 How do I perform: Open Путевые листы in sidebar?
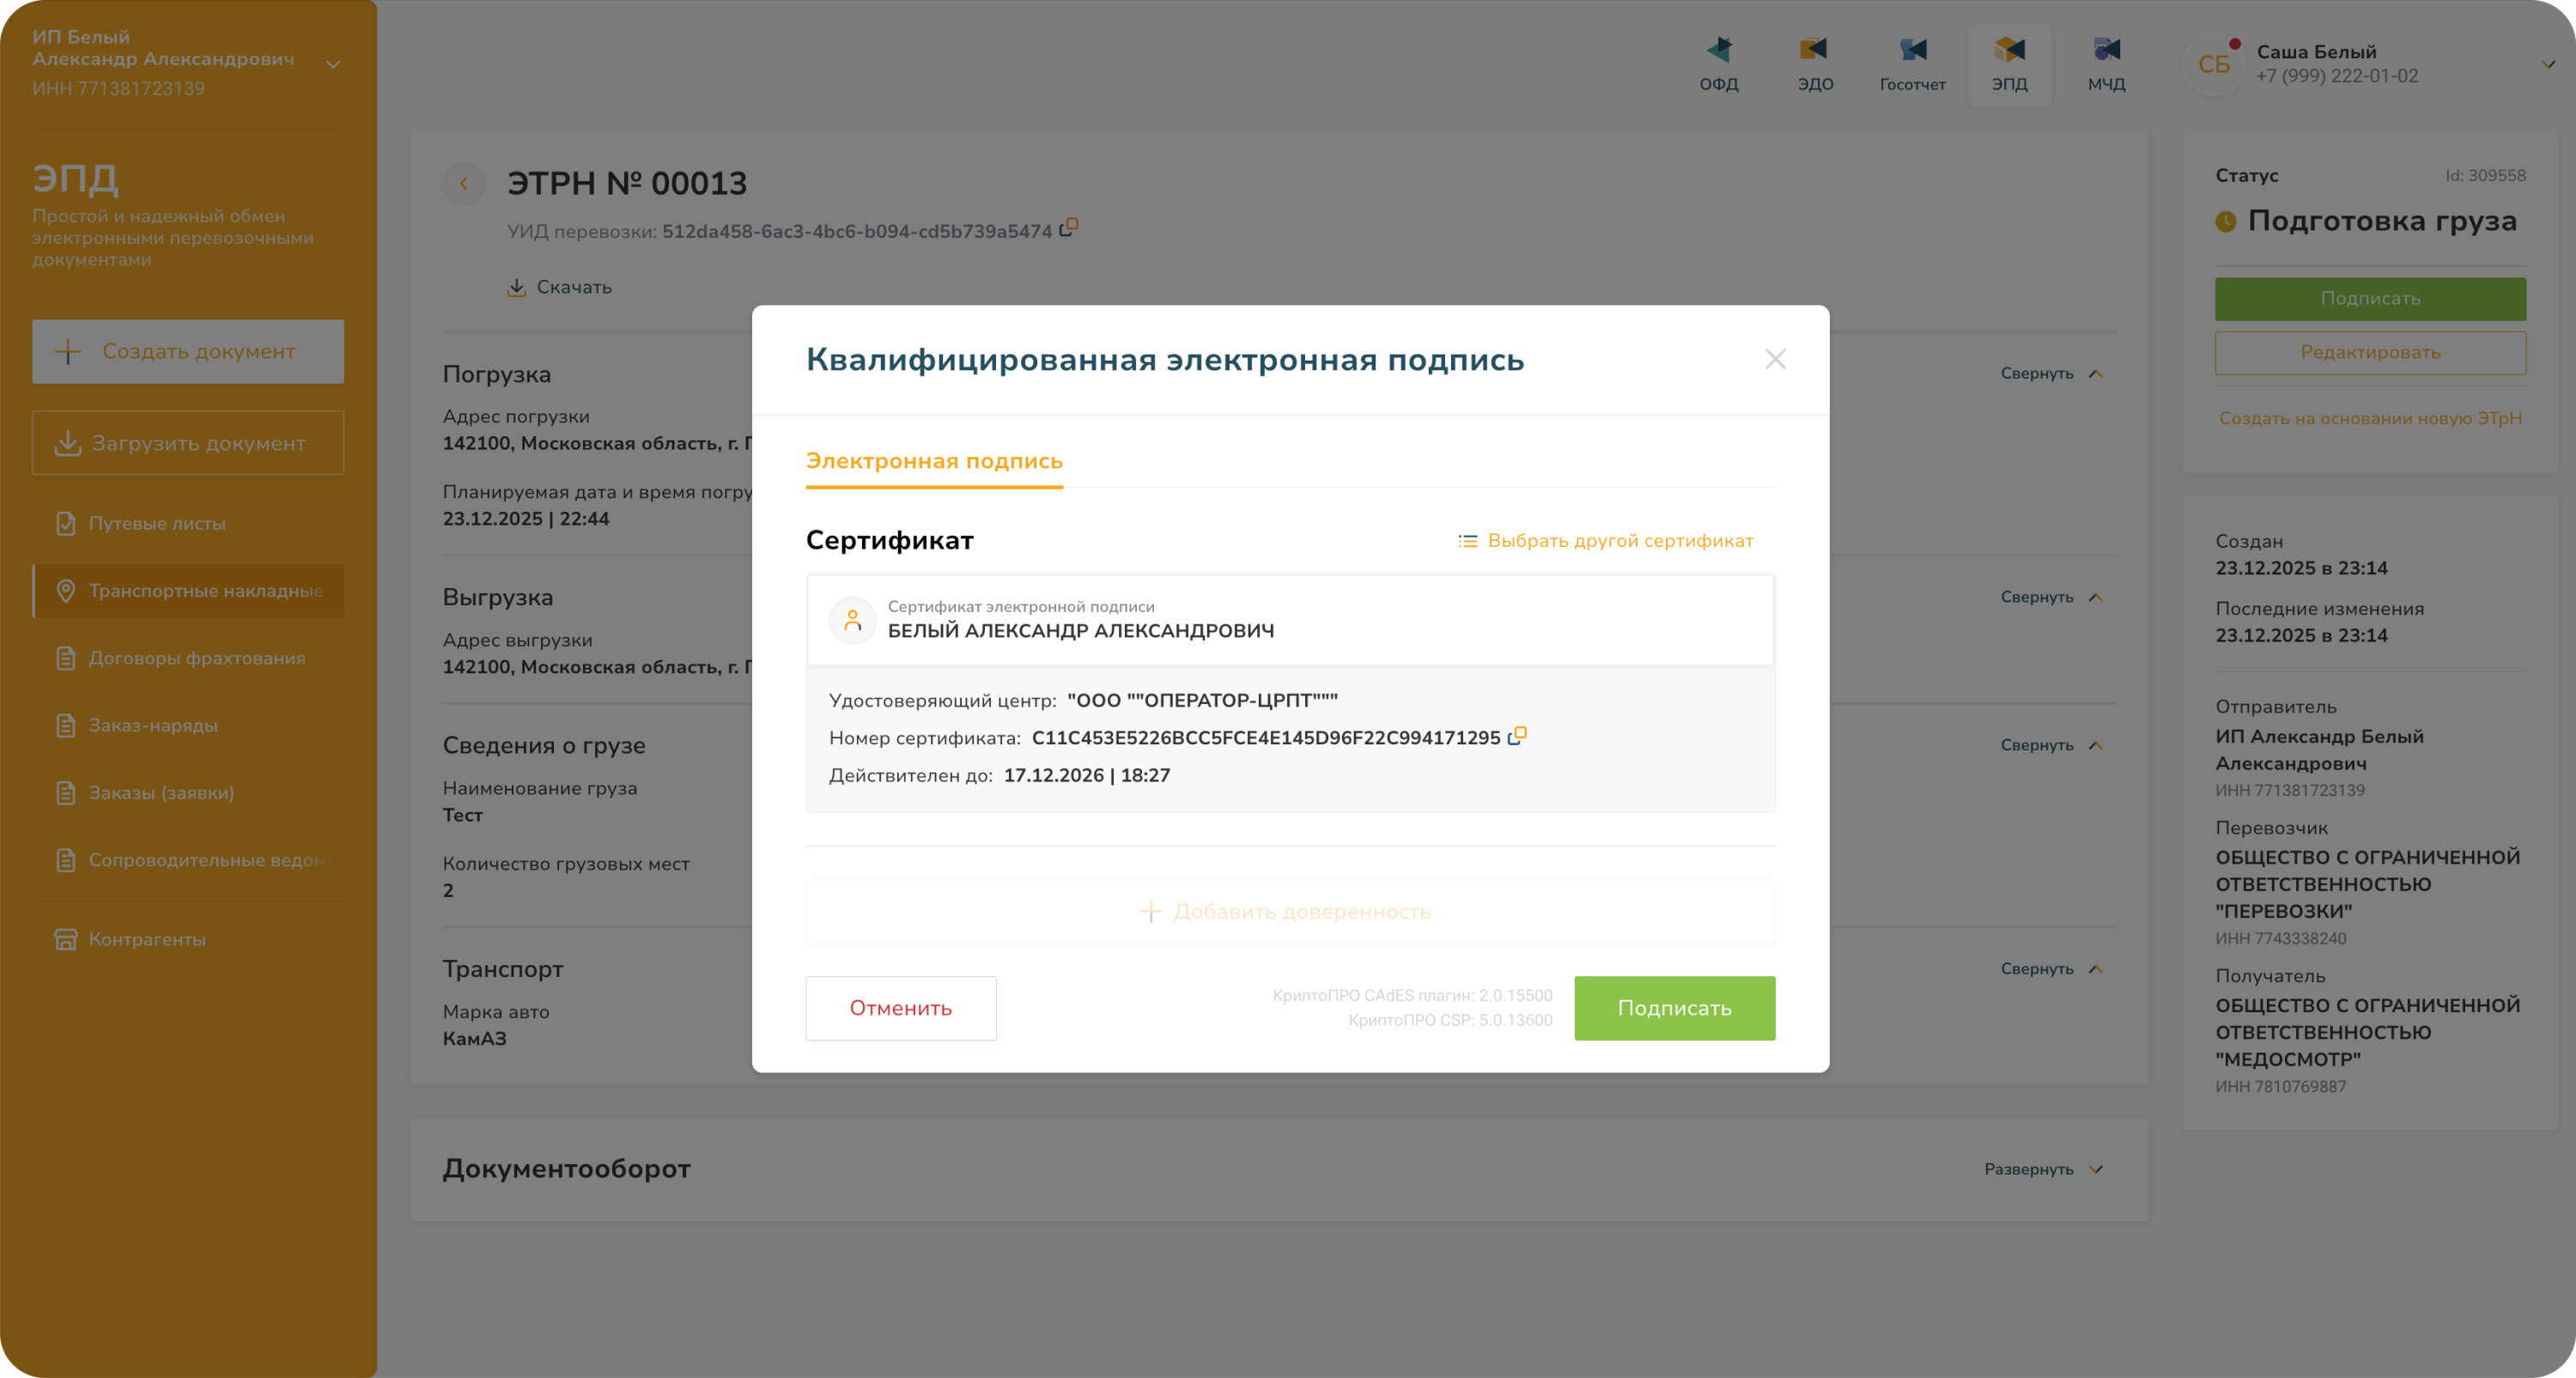[x=157, y=523]
